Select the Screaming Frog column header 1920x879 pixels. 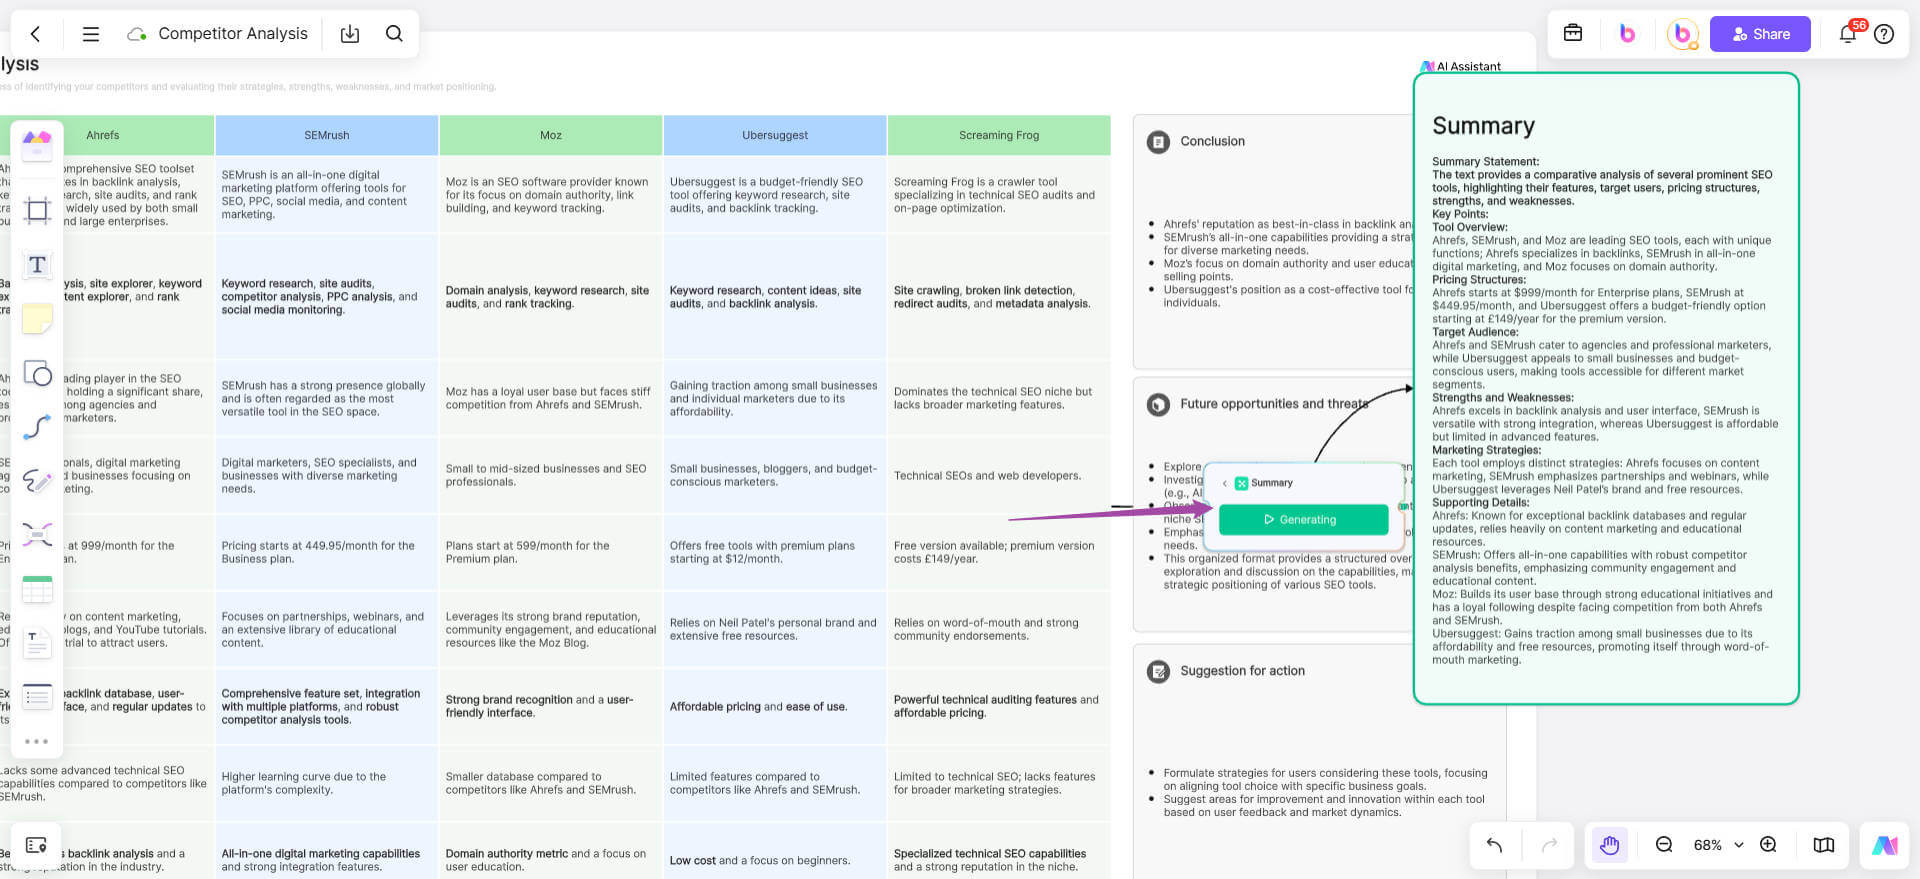pyautogui.click(x=999, y=135)
